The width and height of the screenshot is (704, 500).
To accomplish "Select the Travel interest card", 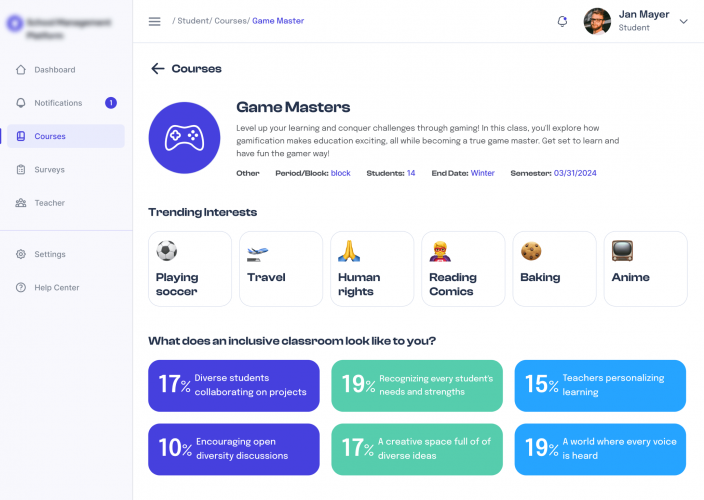I will point(281,269).
